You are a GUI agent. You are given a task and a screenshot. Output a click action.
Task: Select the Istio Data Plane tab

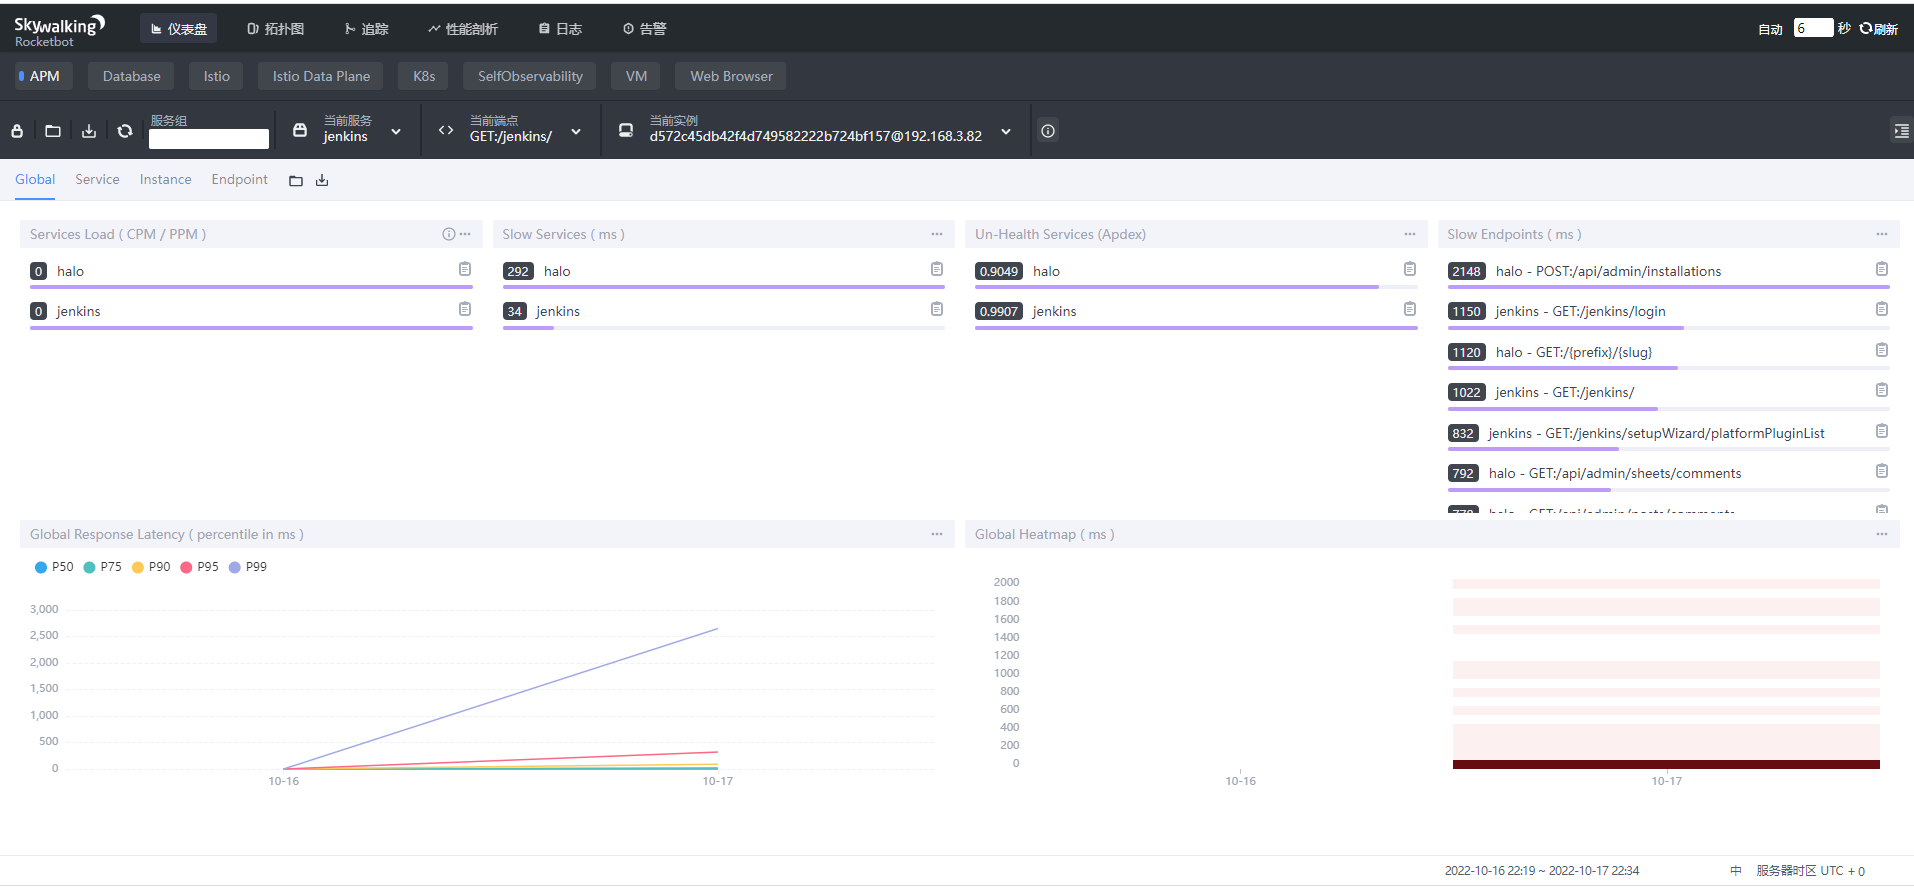[321, 76]
